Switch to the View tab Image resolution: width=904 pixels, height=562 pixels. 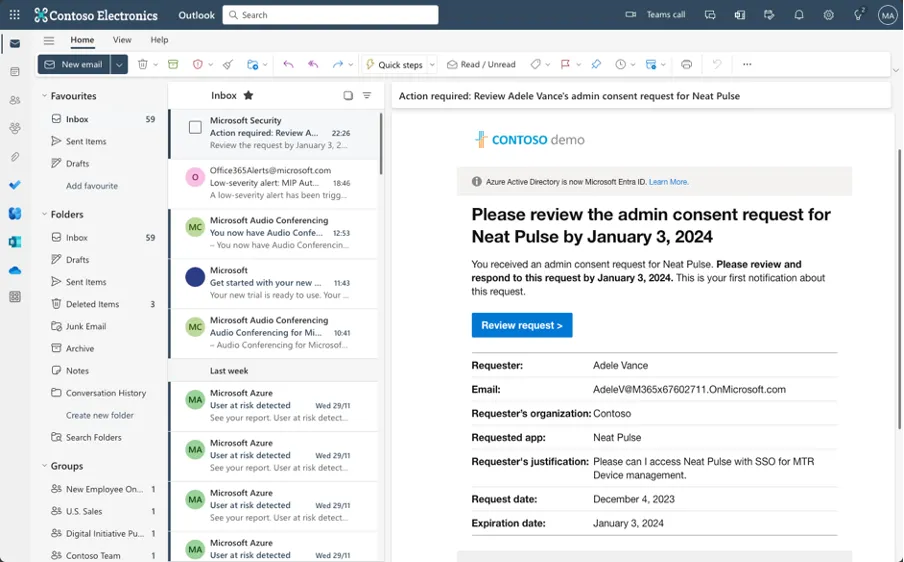coord(122,40)
